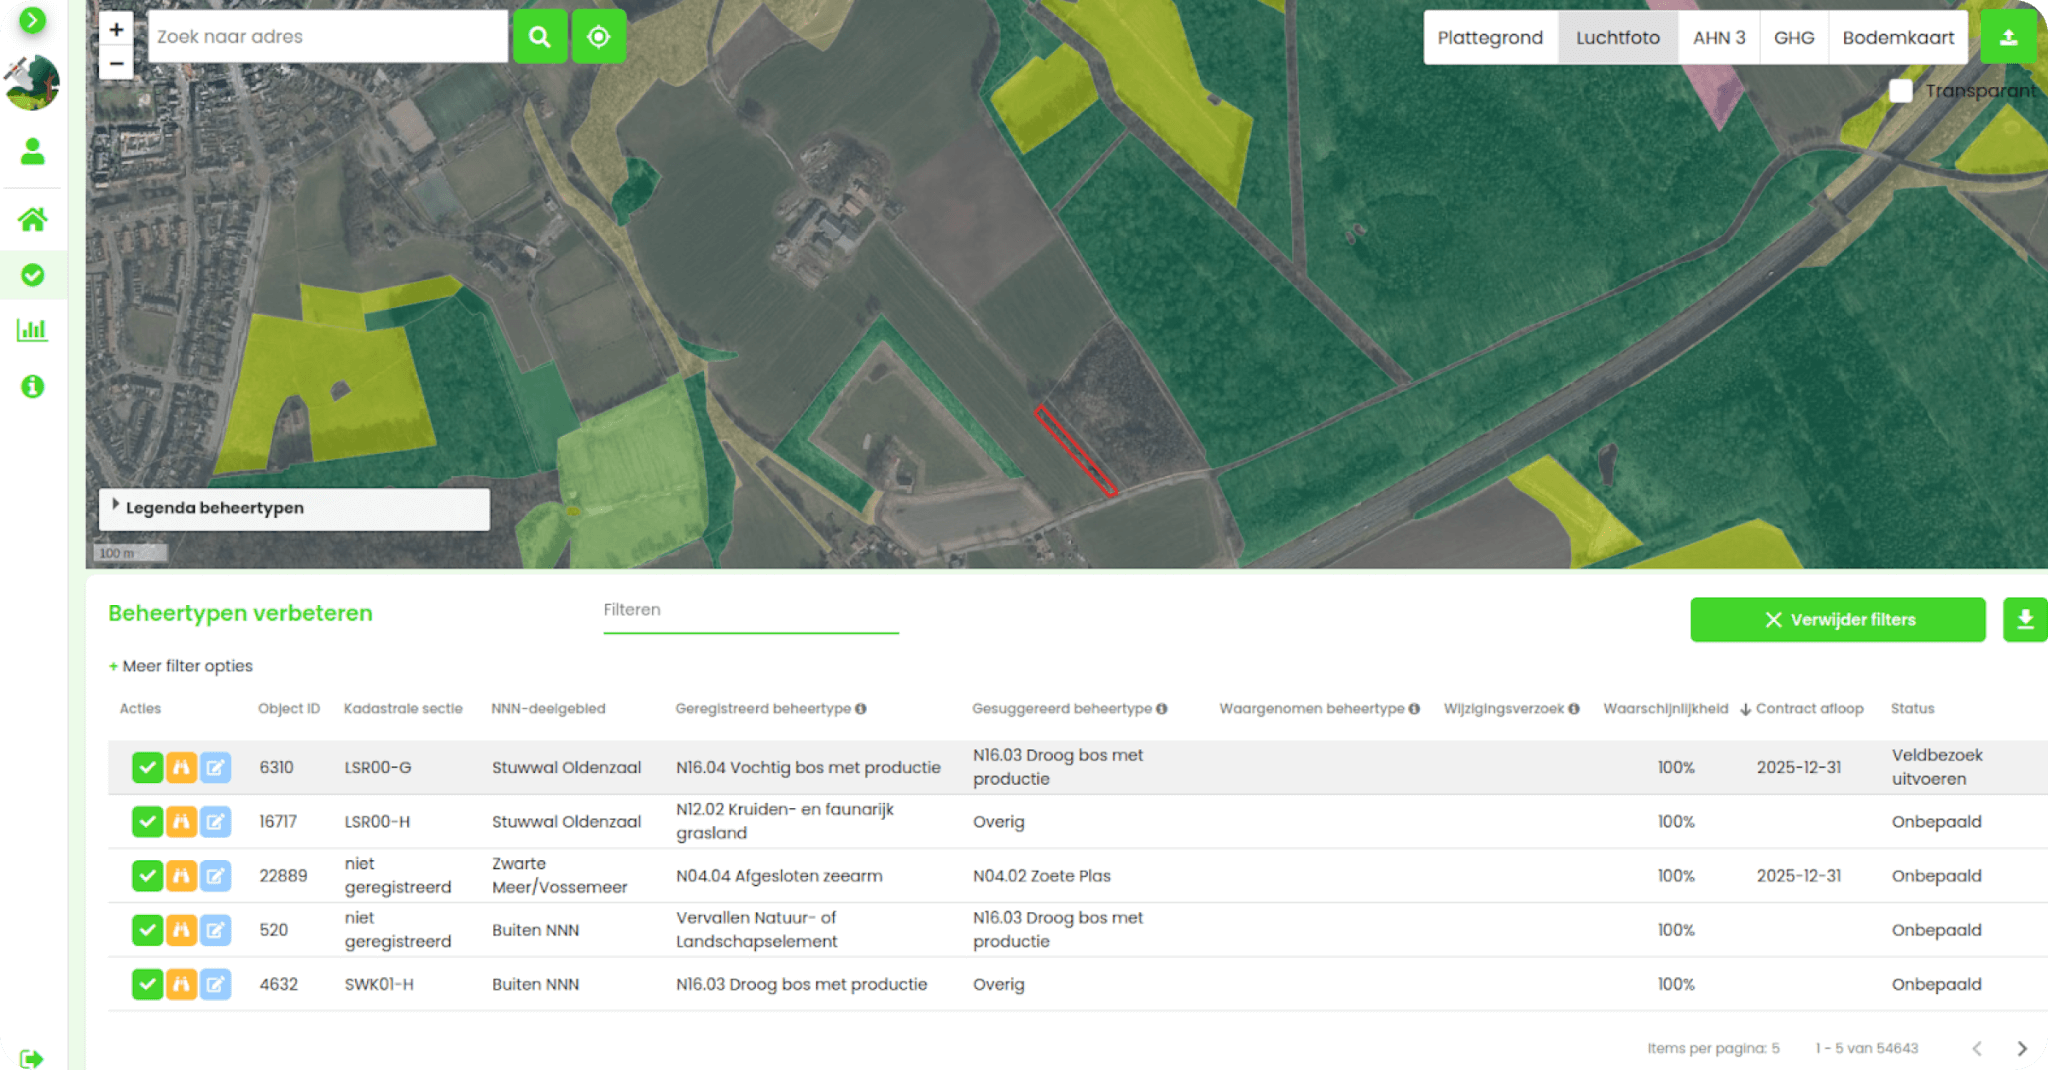Switch to the Plattegrond map layer
The width and height of the screenshot is (2048, 1070).
pos(1489,38)
